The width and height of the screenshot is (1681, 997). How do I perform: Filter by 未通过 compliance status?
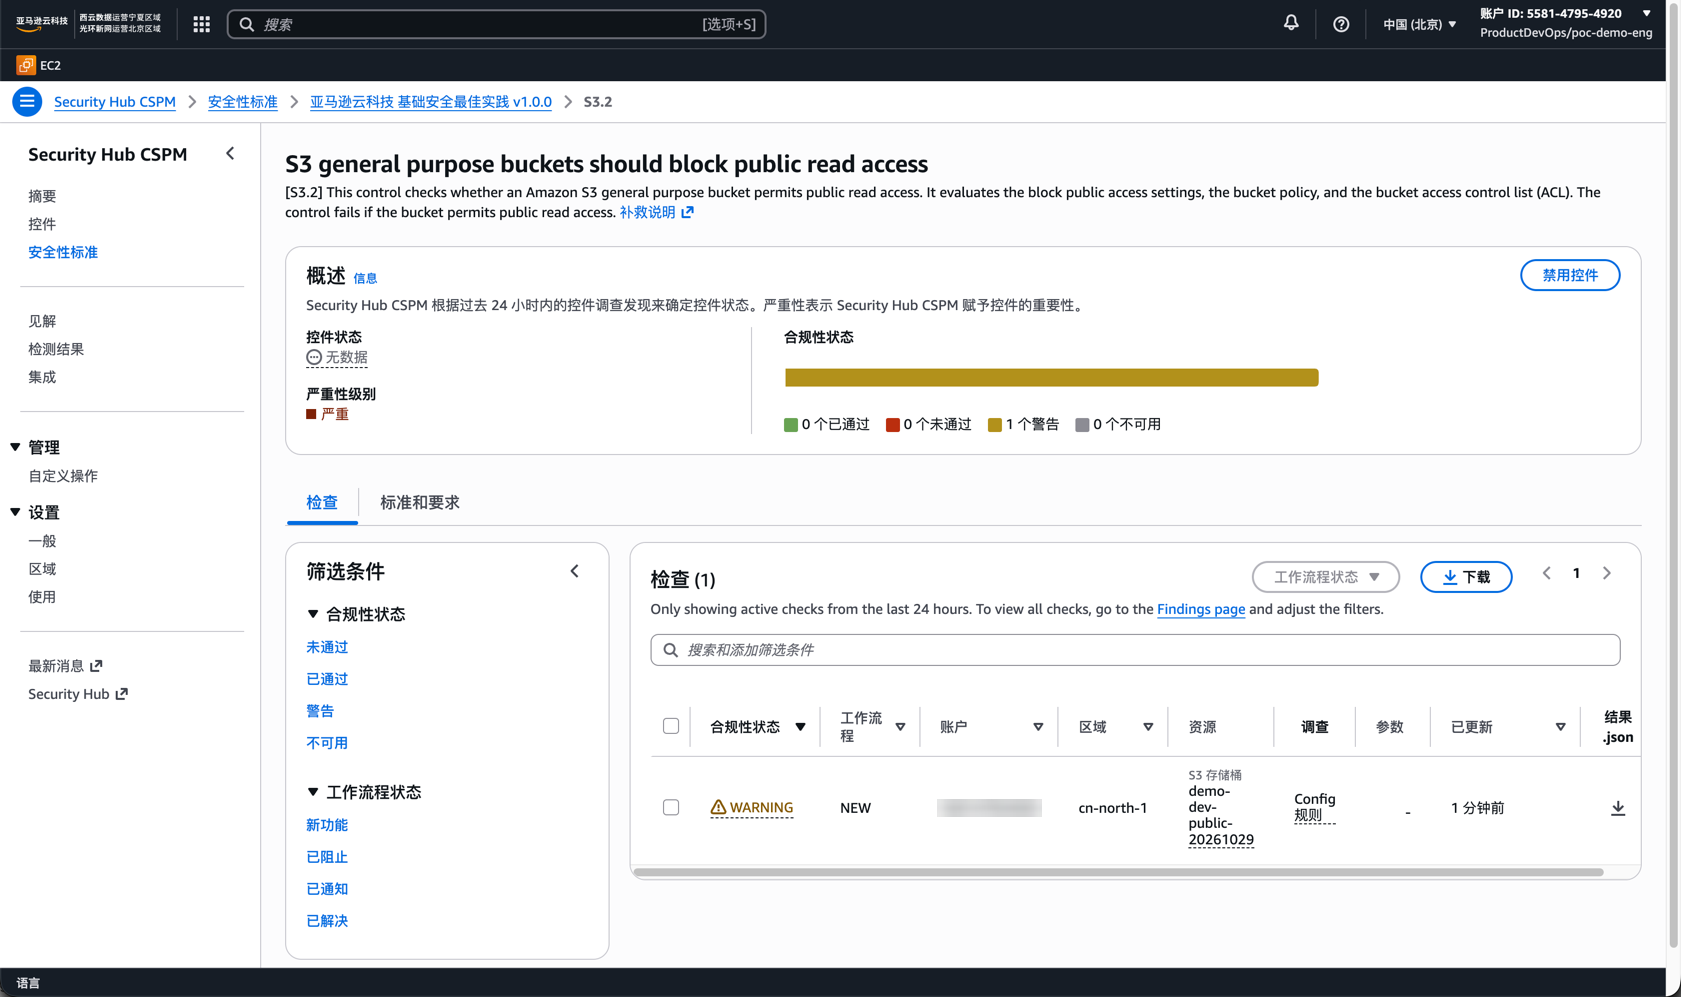pyautogui.click(x=327, y=647)
